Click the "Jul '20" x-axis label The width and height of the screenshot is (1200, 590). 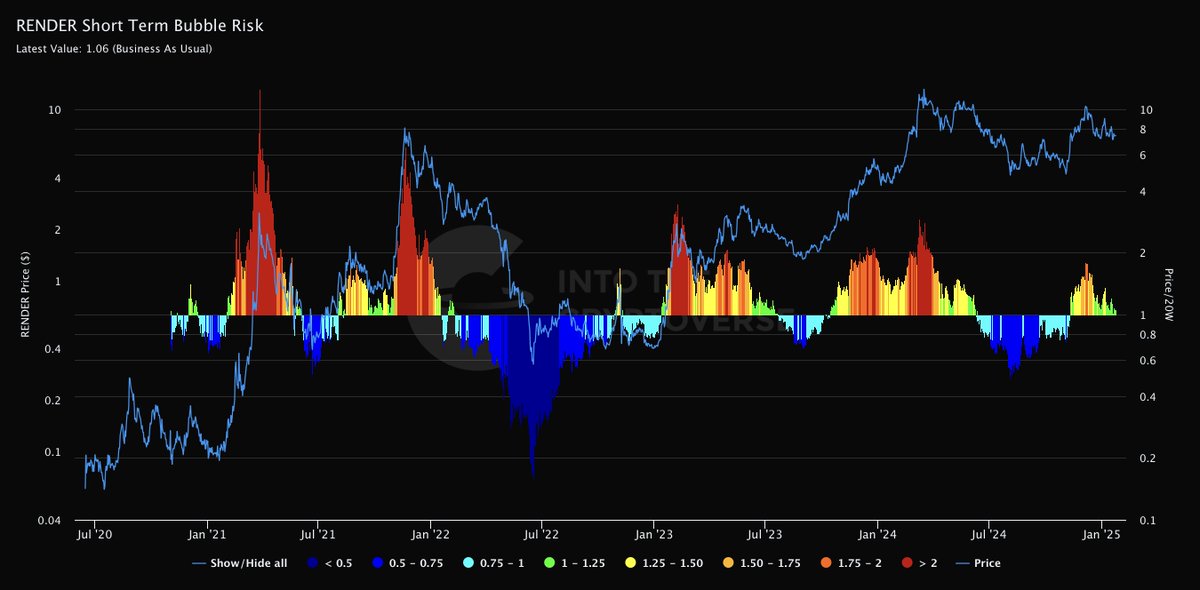(94, 536)
